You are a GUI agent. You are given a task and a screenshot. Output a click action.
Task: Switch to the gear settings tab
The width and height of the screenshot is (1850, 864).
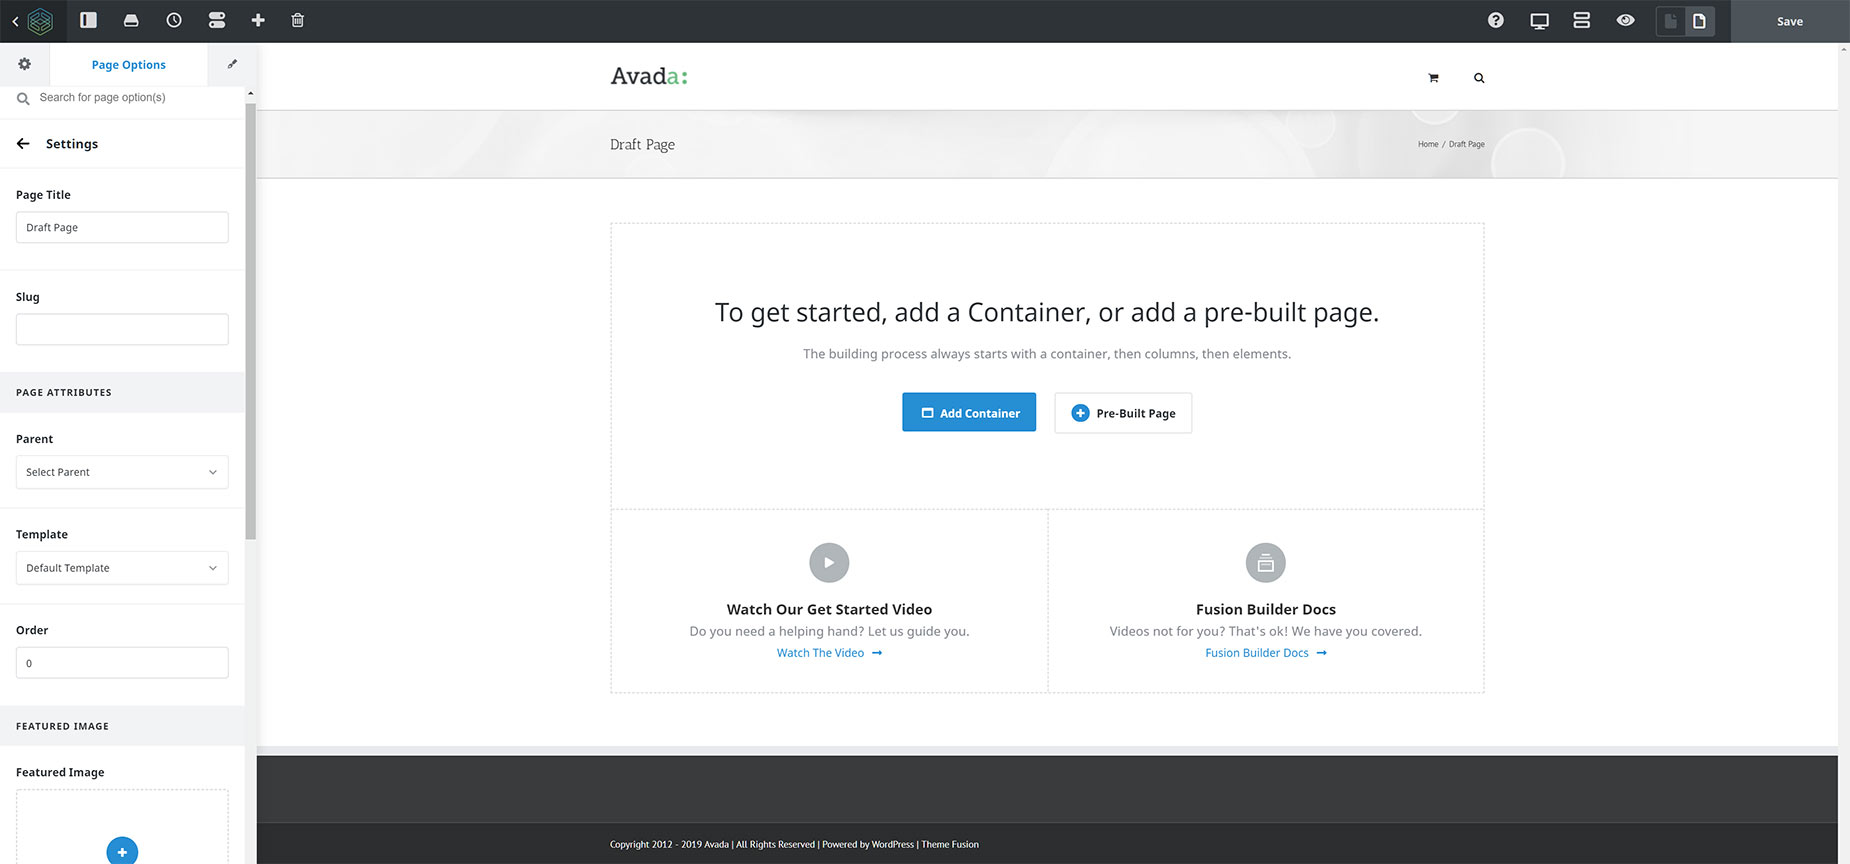pyautogui.click(x=25, y=64)
